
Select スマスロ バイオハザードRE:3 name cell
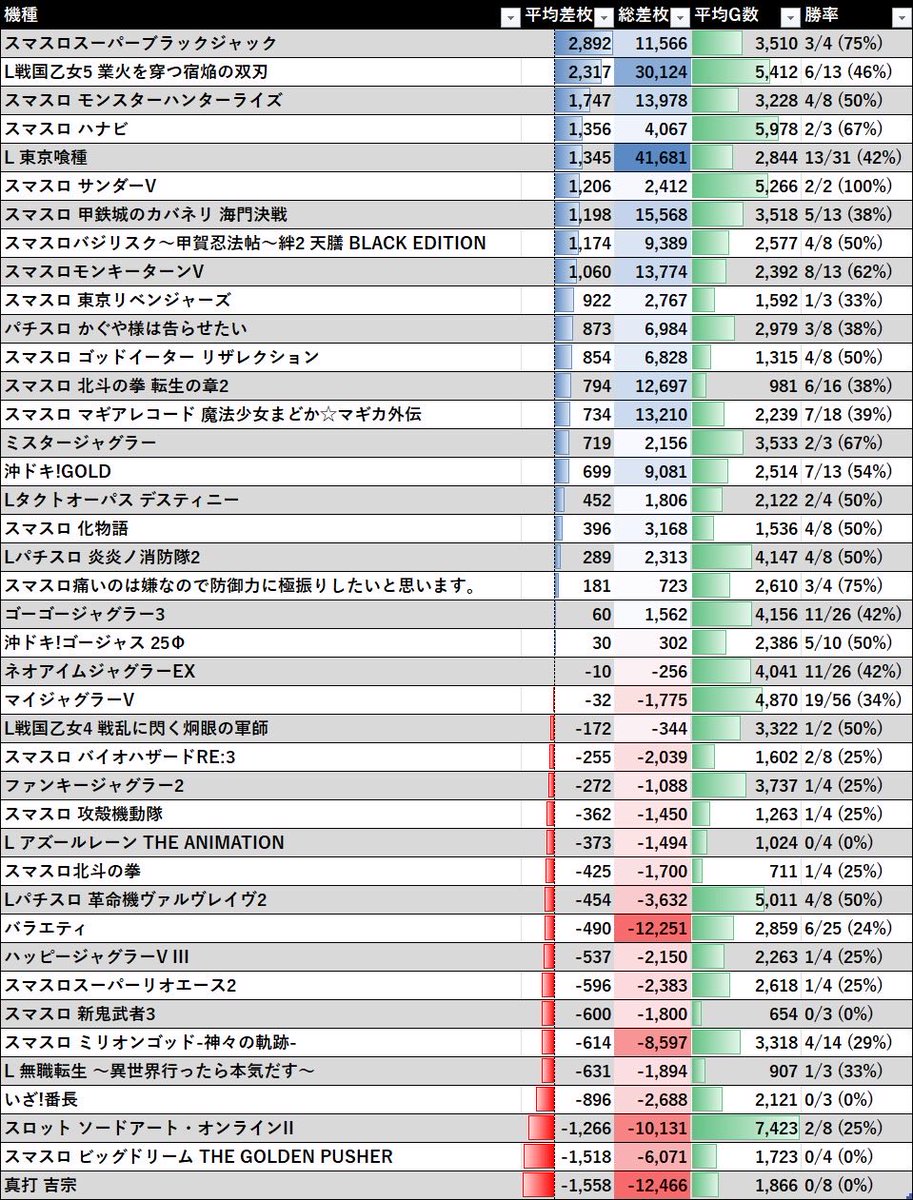261,757
